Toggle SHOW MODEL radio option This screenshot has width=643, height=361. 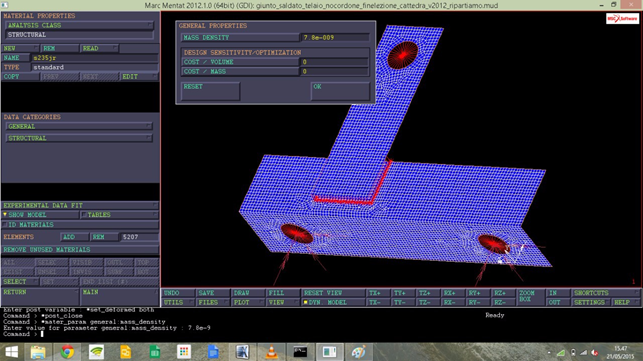[40, 215]
